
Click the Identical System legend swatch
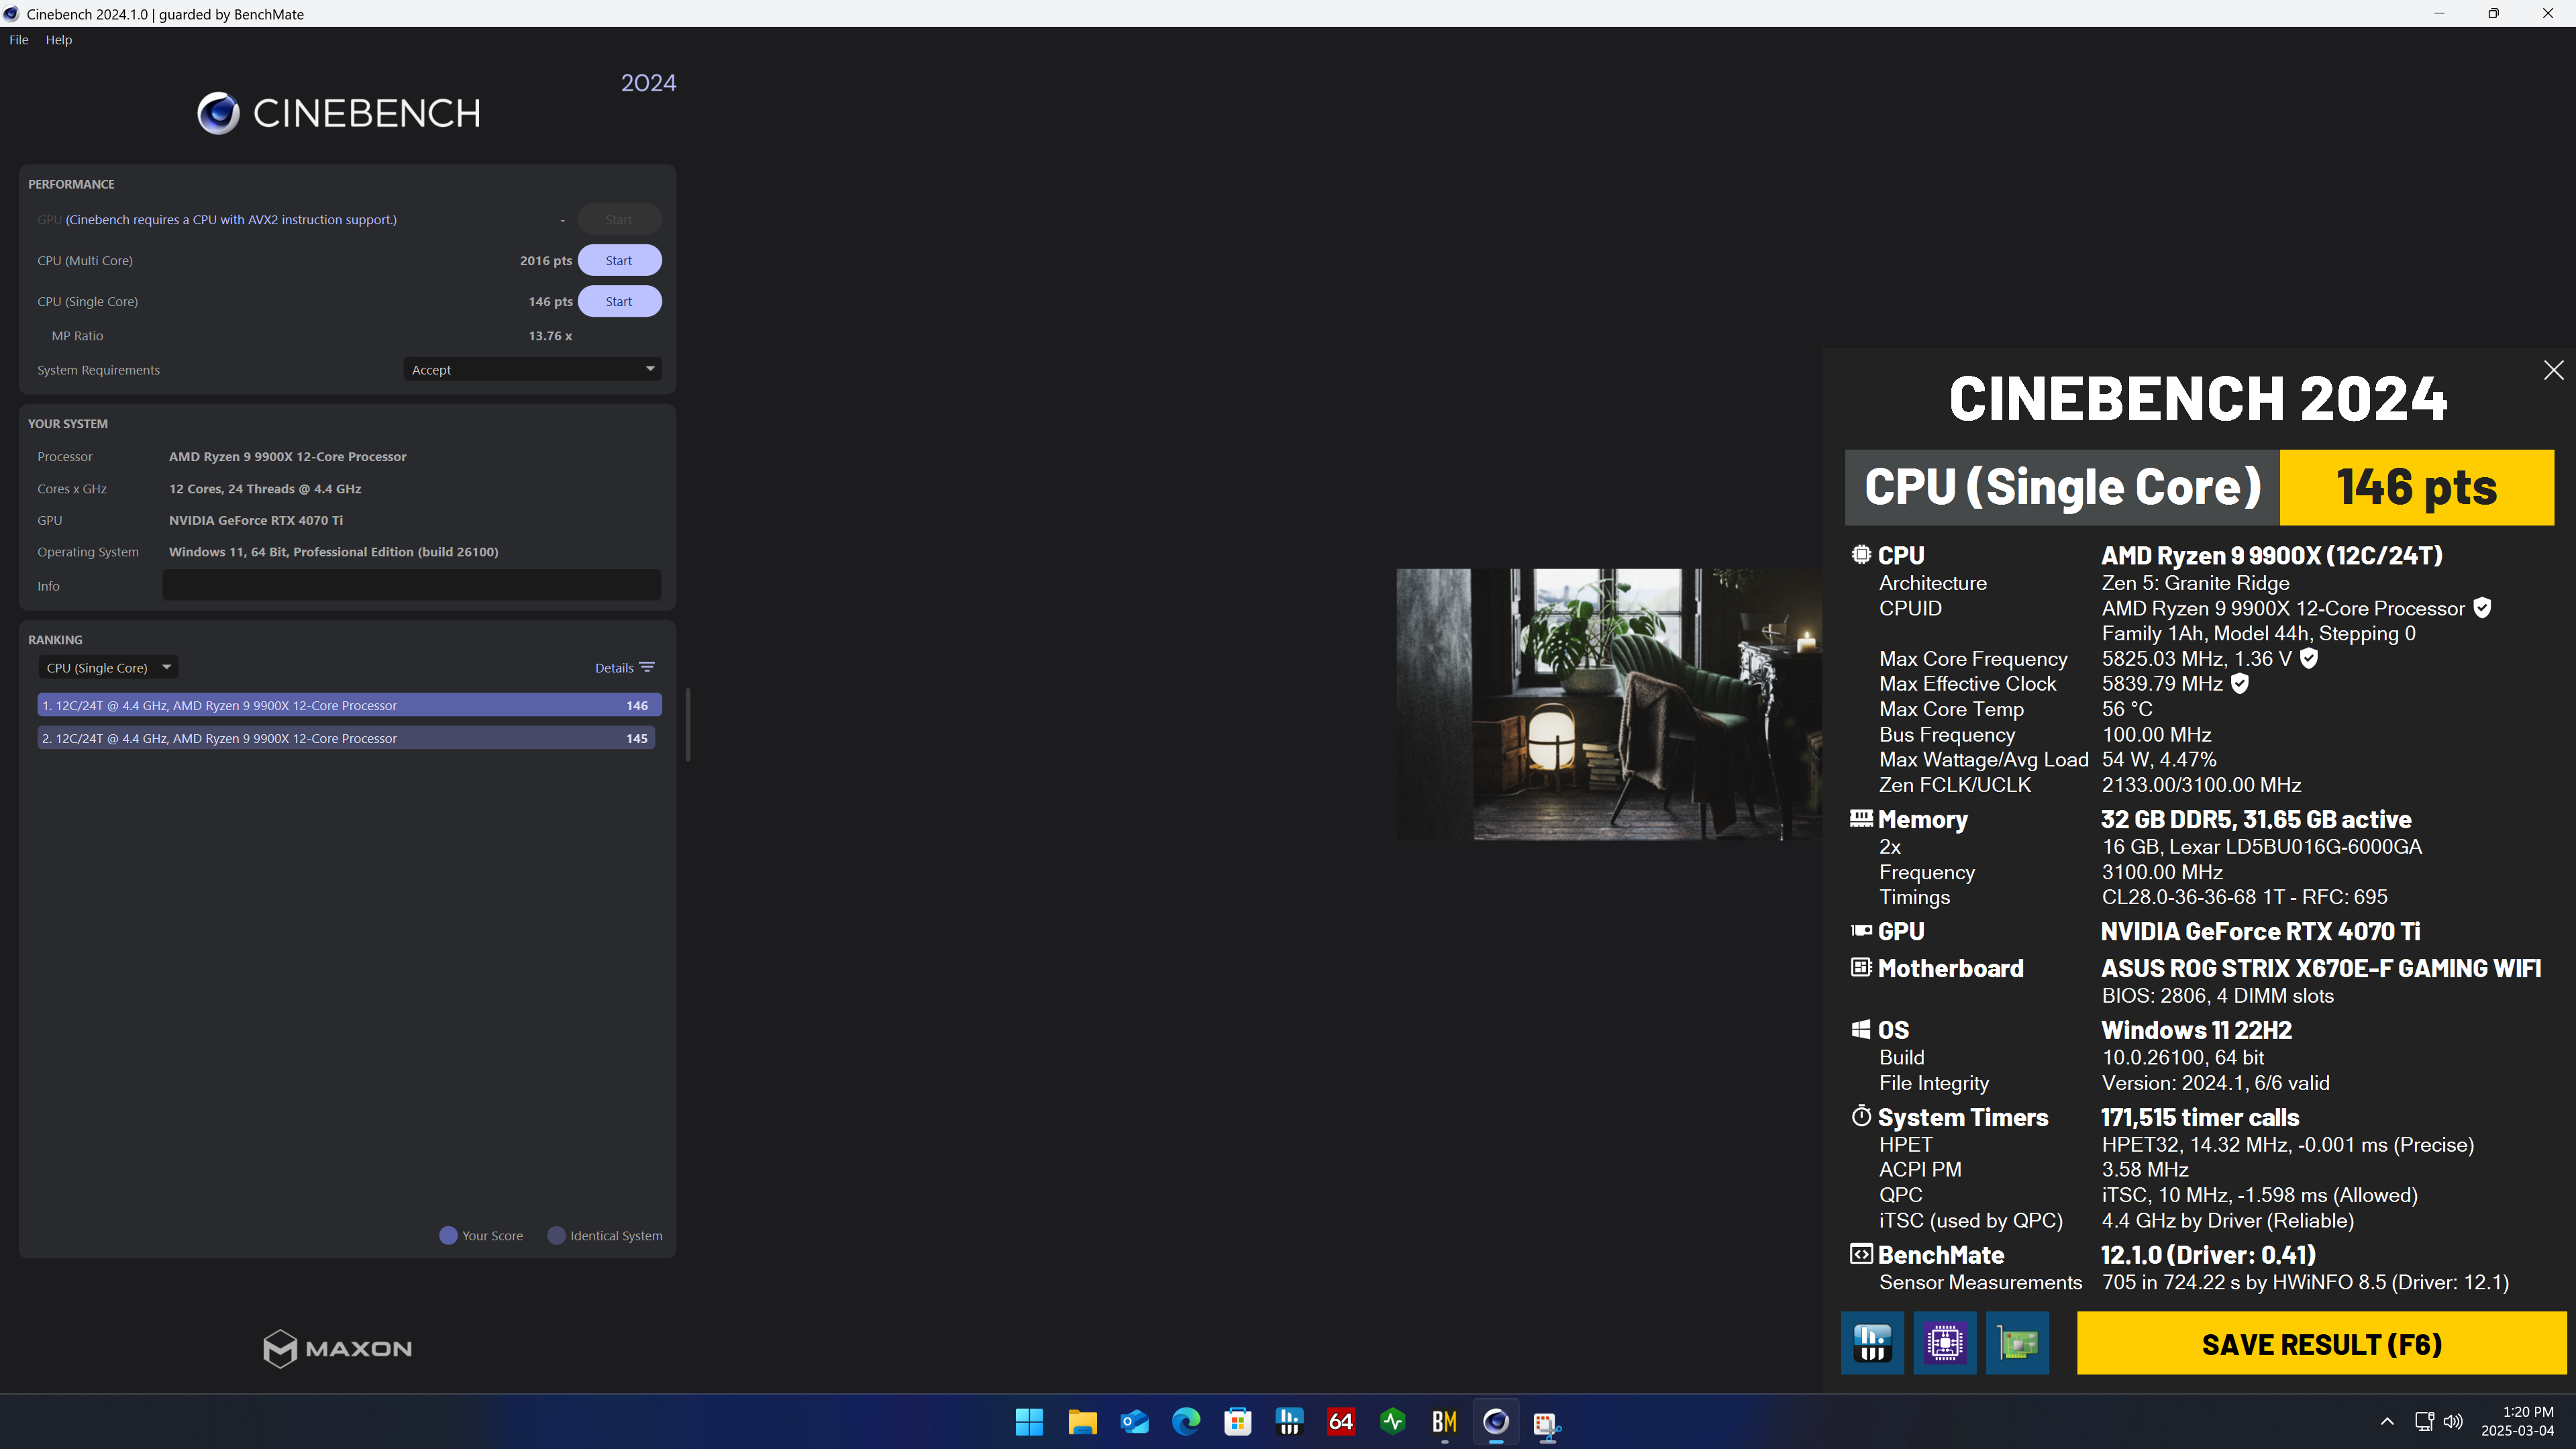(556, 1235)
